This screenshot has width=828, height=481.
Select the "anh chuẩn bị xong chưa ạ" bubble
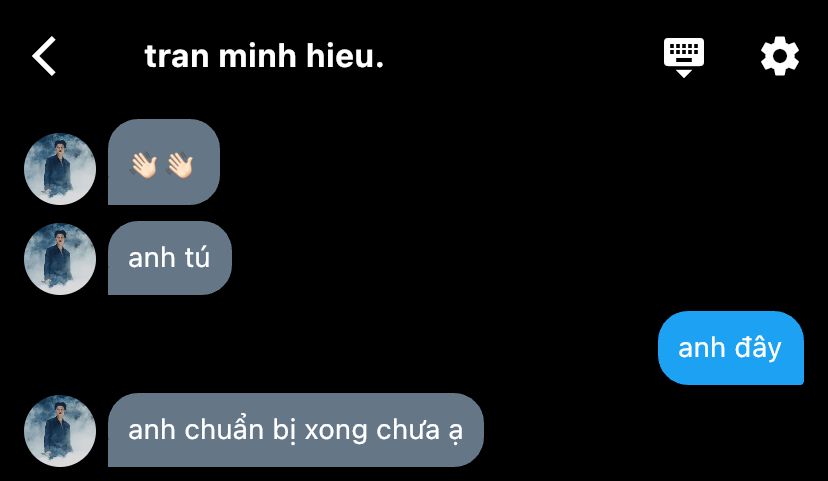pos(296,430)
